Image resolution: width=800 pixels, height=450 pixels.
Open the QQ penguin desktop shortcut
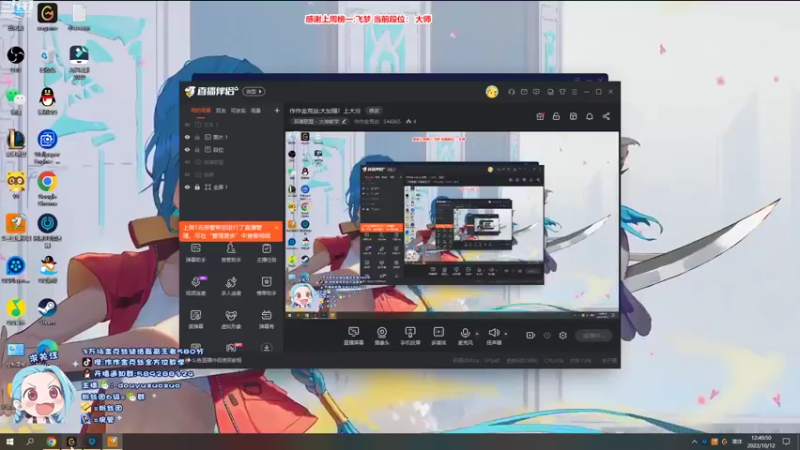point(47,99)
